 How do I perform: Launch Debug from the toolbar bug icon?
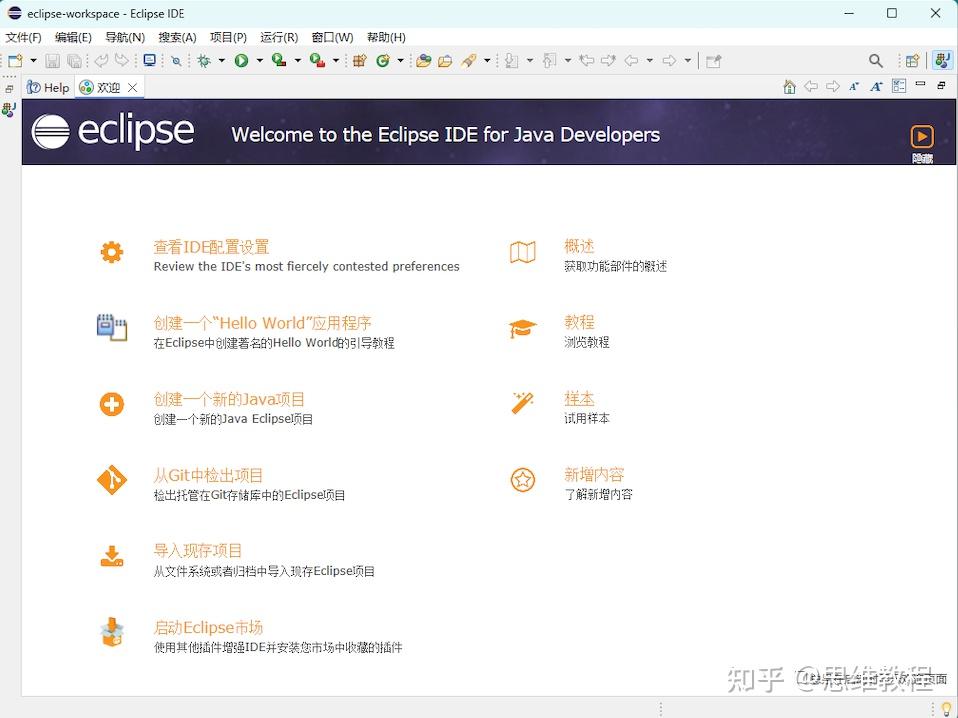[204, 61]
